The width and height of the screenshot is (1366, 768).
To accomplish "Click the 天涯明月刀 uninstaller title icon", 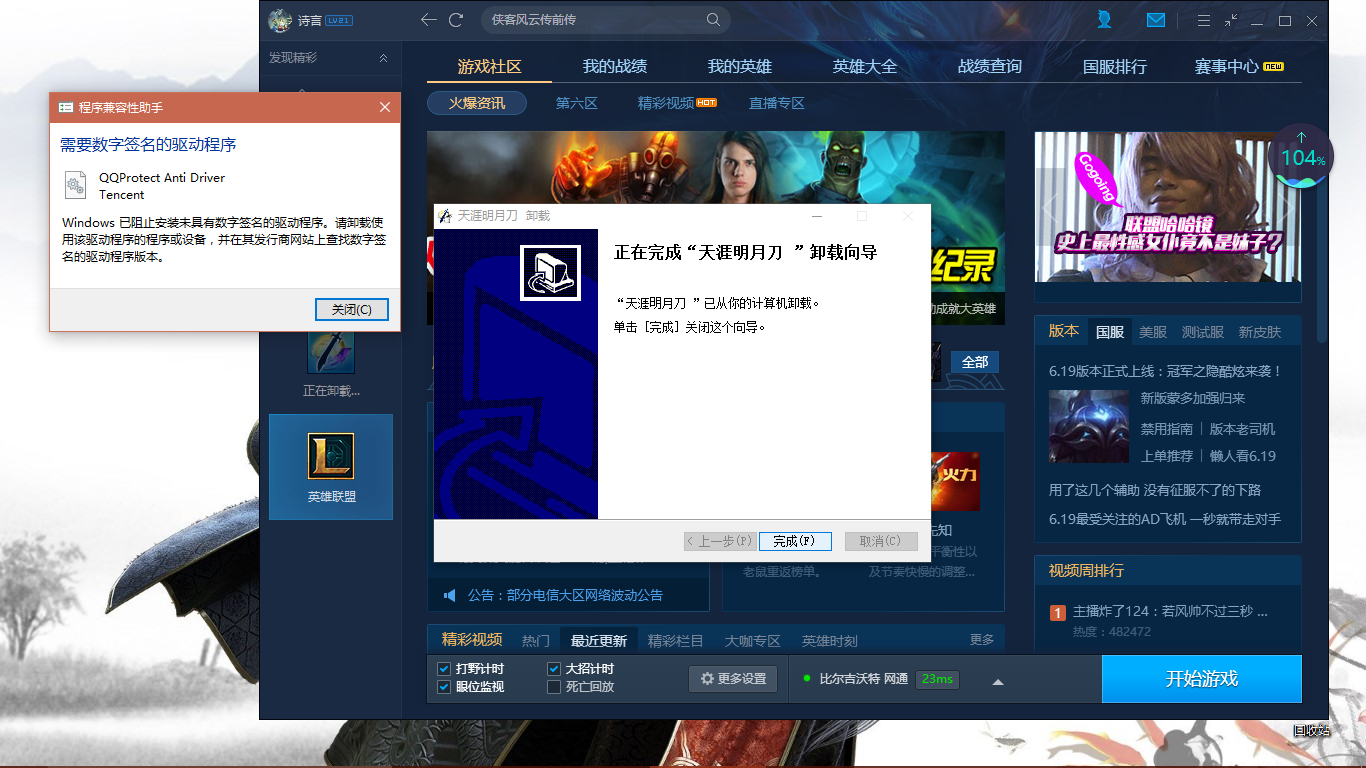I will (445, 216).
